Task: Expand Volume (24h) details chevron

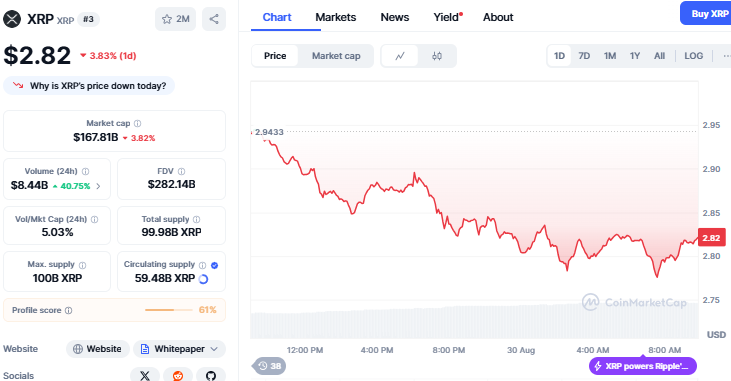Action: click(x=98, y=186)
